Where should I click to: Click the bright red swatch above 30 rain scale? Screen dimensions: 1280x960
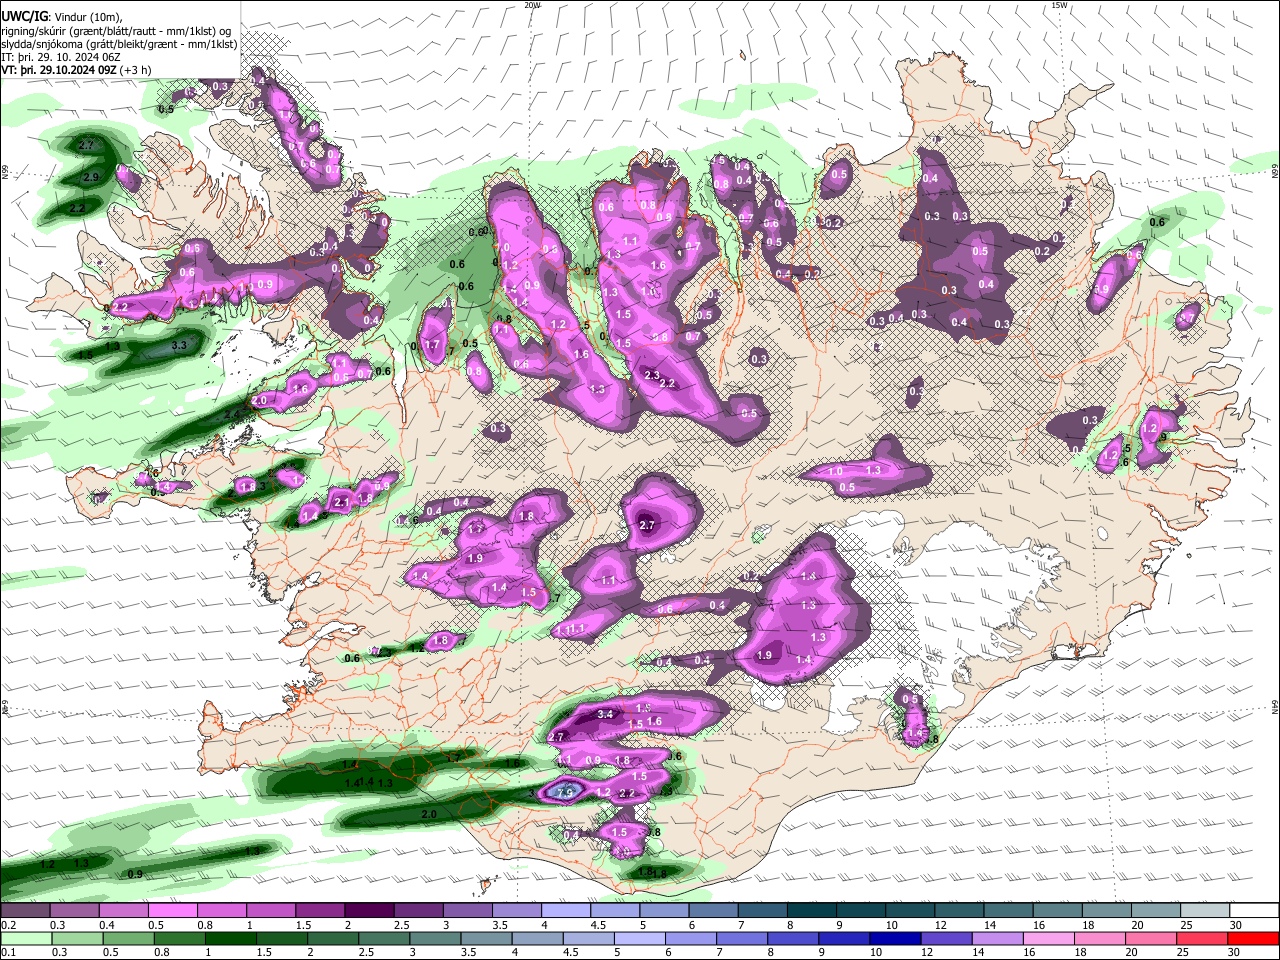1254,938
